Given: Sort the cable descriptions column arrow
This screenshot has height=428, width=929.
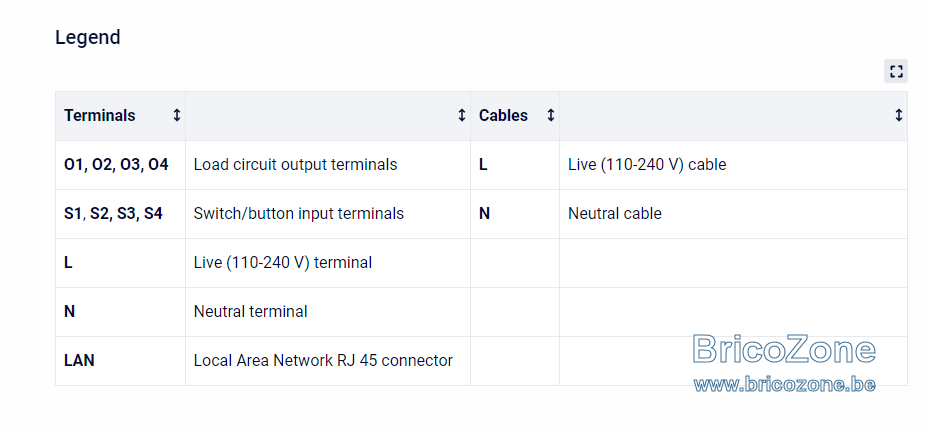Looking at the screenshot, I should point(899,115).
